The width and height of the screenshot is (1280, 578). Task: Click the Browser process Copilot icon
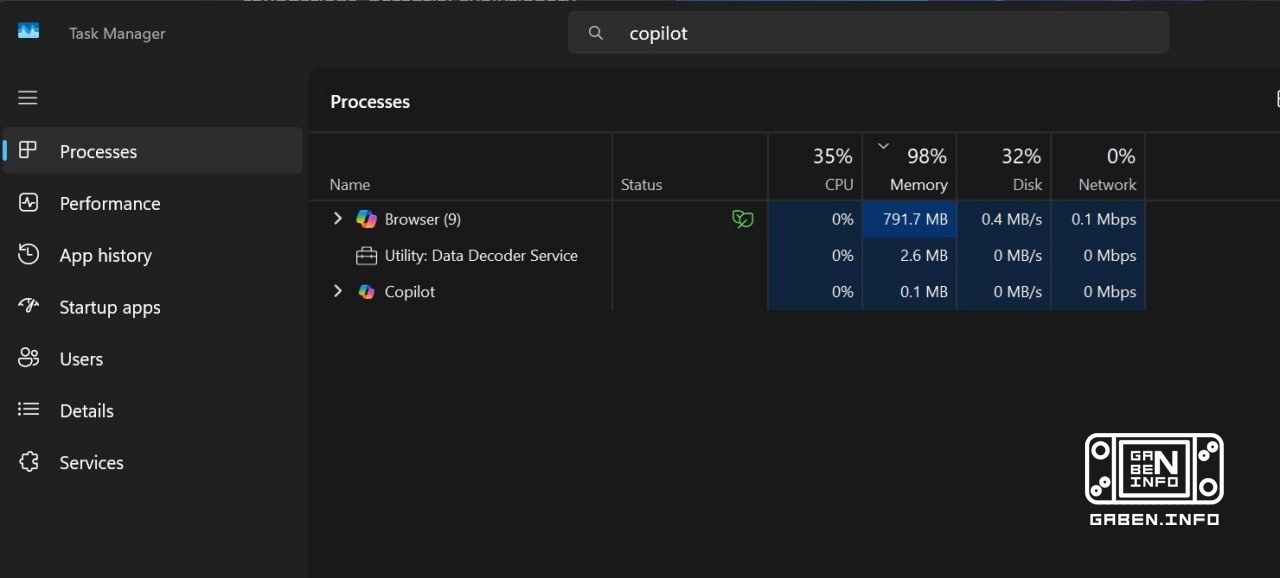click(x=367, y=219)
